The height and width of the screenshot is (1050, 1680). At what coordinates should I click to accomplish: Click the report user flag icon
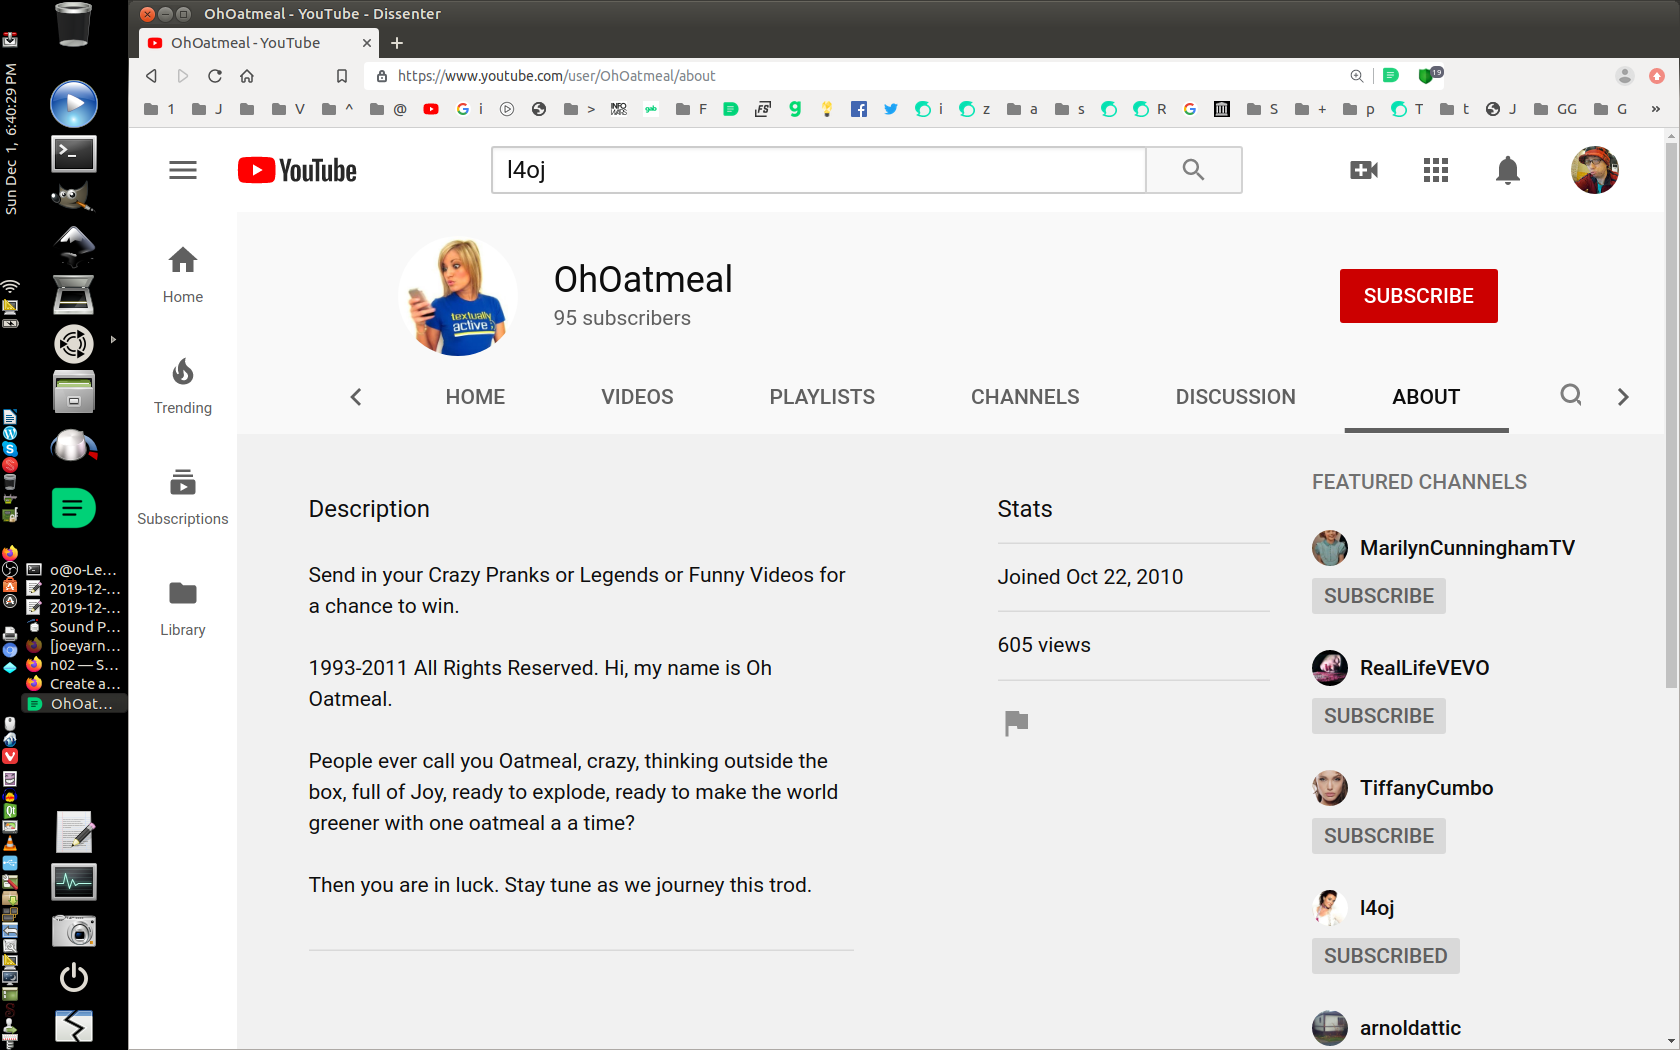click(1016, 722)
